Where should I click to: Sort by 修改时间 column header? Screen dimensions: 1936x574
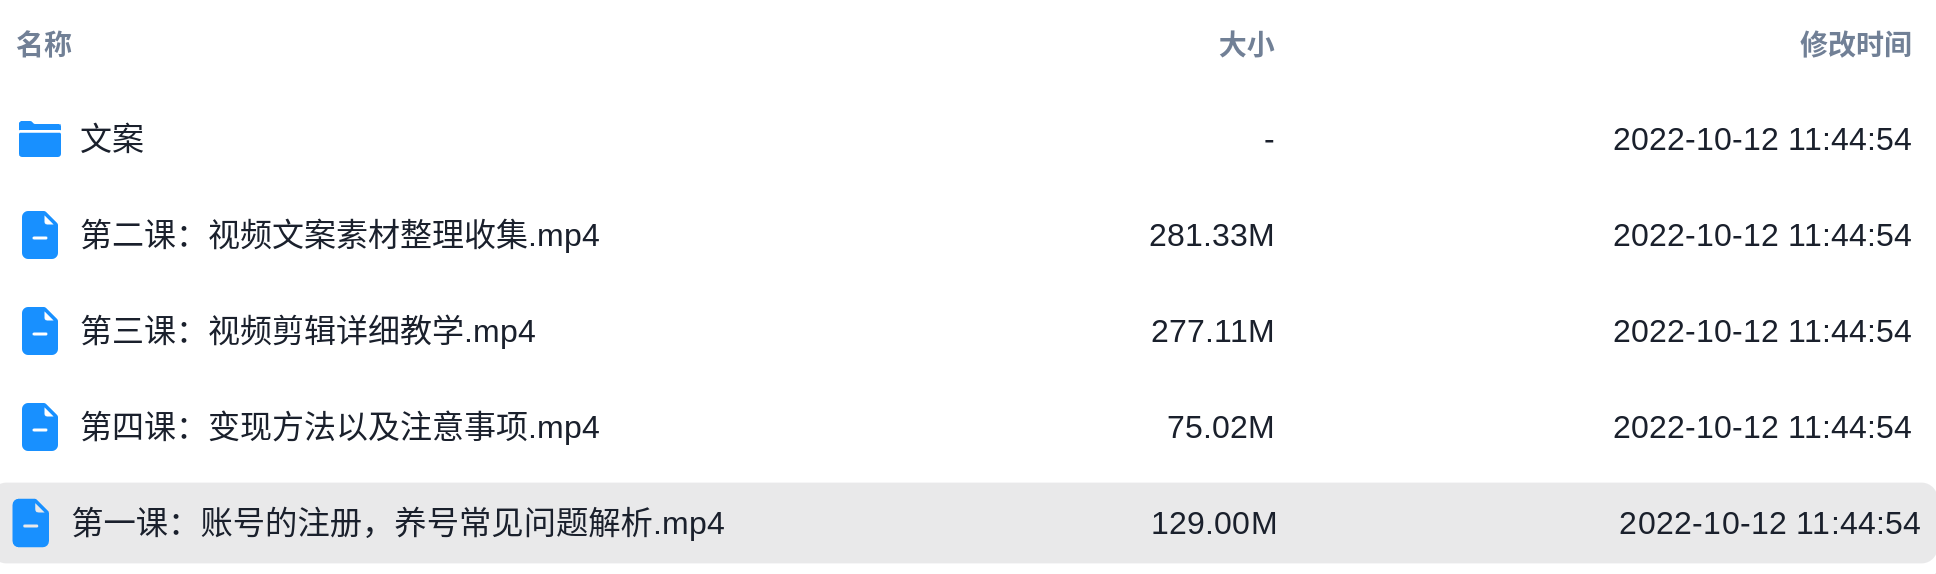1855,44
